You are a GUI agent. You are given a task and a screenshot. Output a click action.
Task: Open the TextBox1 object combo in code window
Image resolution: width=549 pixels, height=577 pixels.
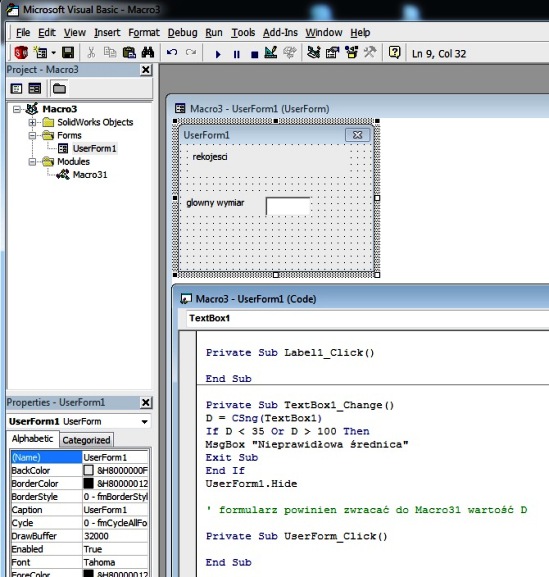(368, 318)
